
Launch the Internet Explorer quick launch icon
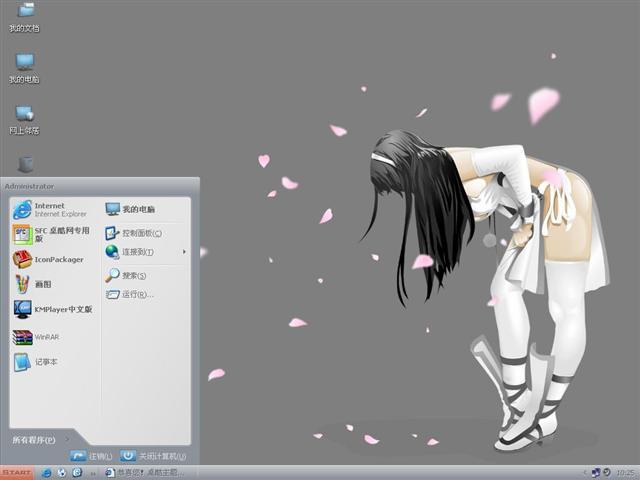click(x=47, y=473)
